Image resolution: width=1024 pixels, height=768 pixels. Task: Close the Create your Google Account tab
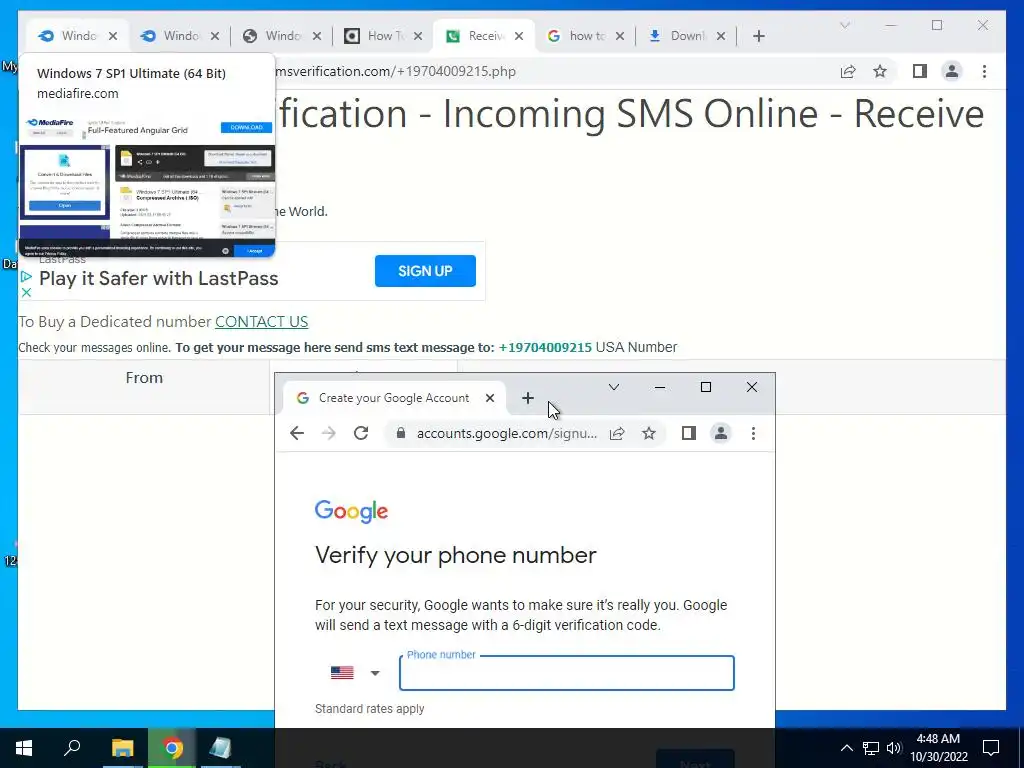490,398
